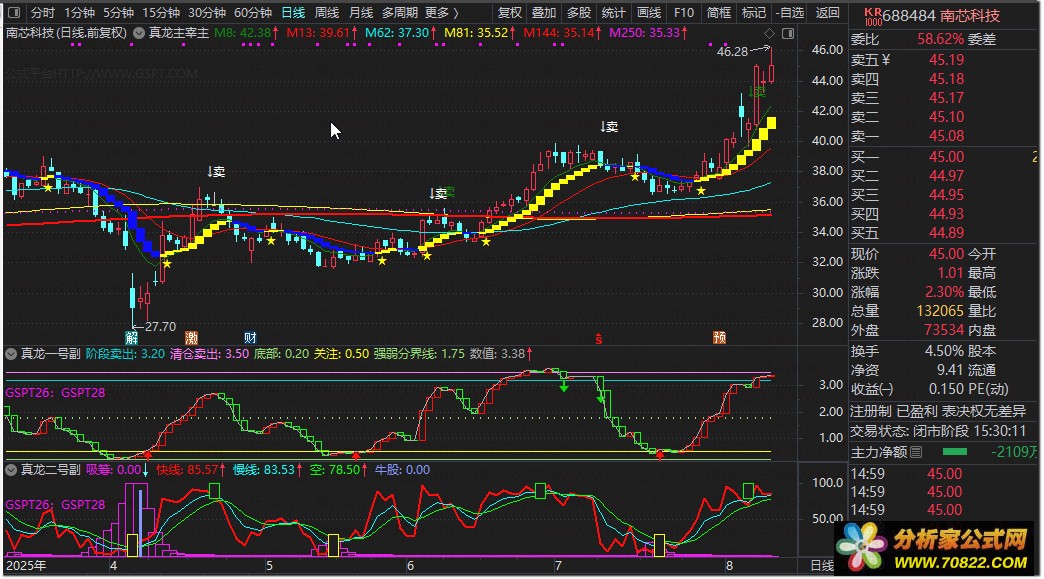Screen dimensions: 1044x579
Task: Click the 买一 bid price 45.00
Action: (x=946, y=157)
